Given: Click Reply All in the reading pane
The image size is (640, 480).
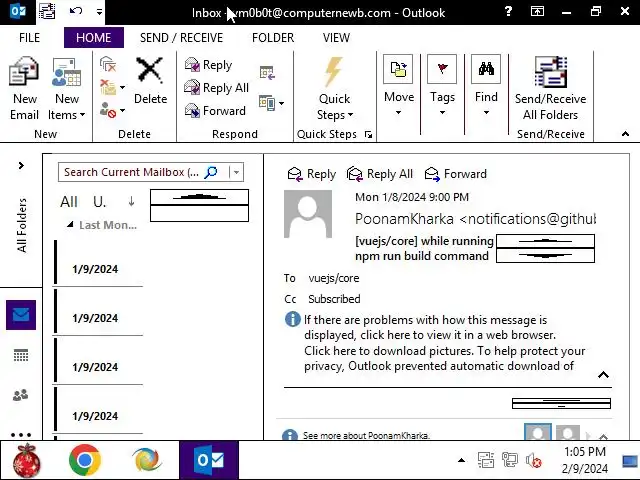Looking at the screenshot, I should (380, 174).
